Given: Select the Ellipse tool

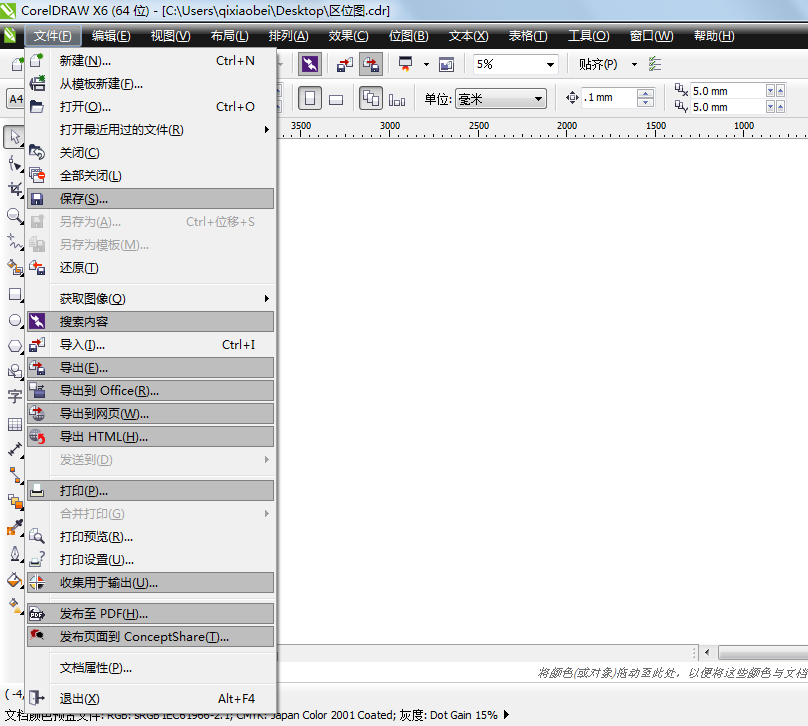Looking at the screenshot, I should point(15,320).
